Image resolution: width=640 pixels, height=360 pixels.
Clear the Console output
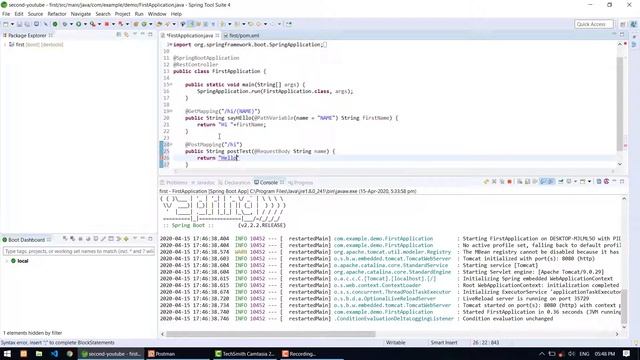[x=519, y=182]
